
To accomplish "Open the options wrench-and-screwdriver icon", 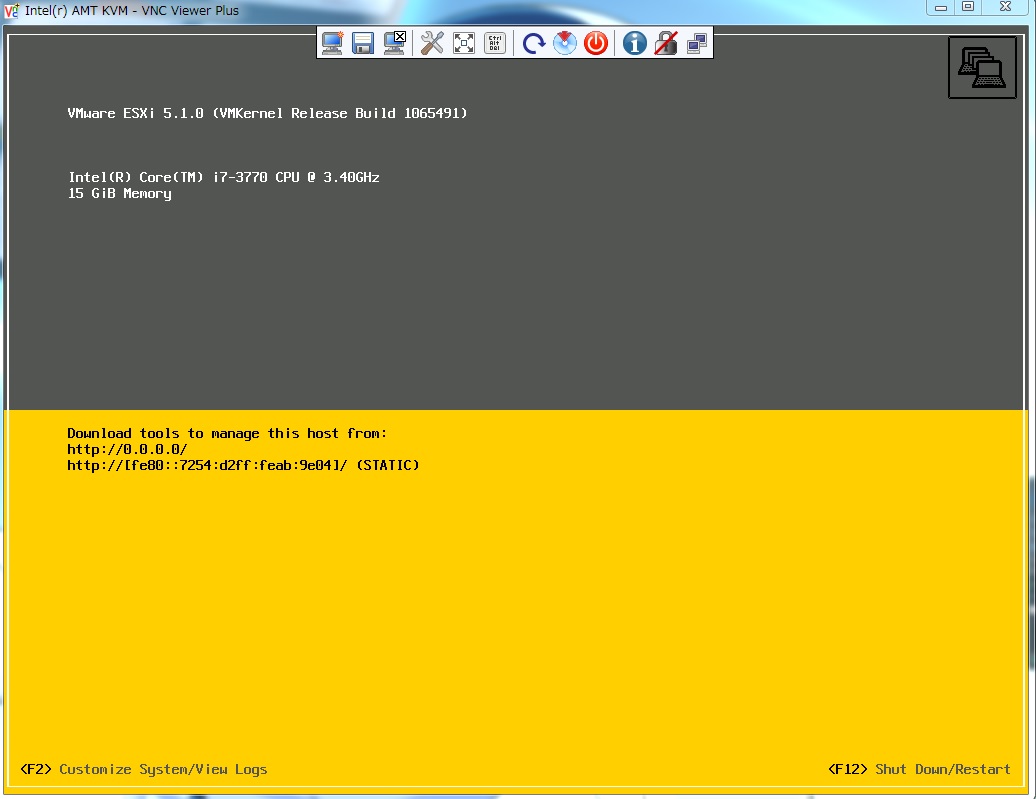I will pos(432,43).
